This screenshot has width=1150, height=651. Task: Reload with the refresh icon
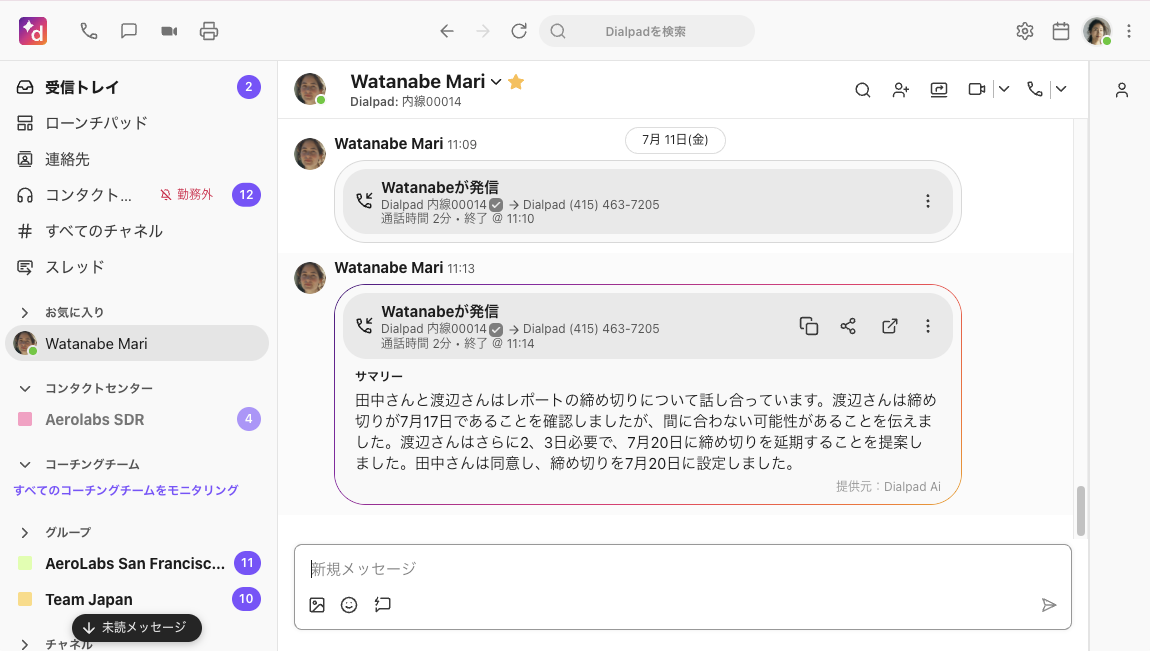(519, 31)
